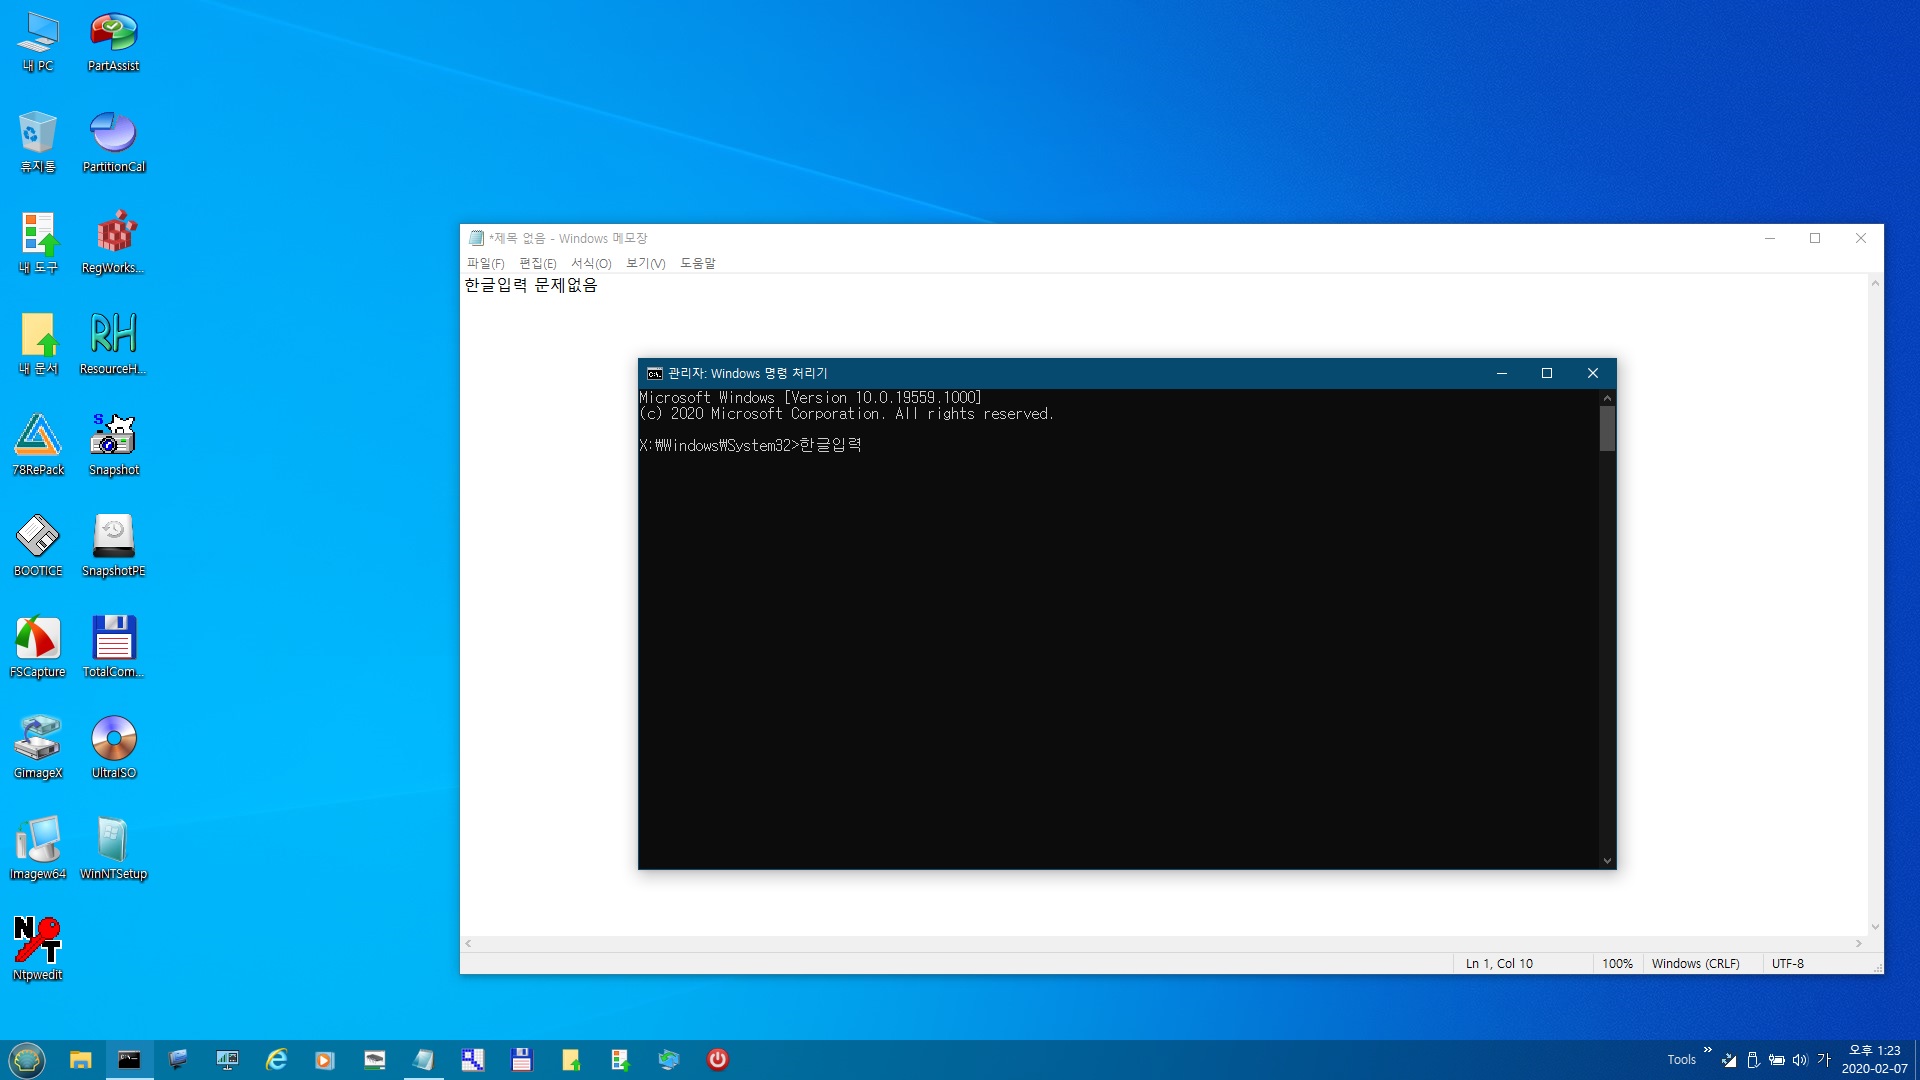The width and height of the screenshot is (1920, 1080).
Task: Open the 편집(E) menu in Notepad
Action: (x=537, y=263)
